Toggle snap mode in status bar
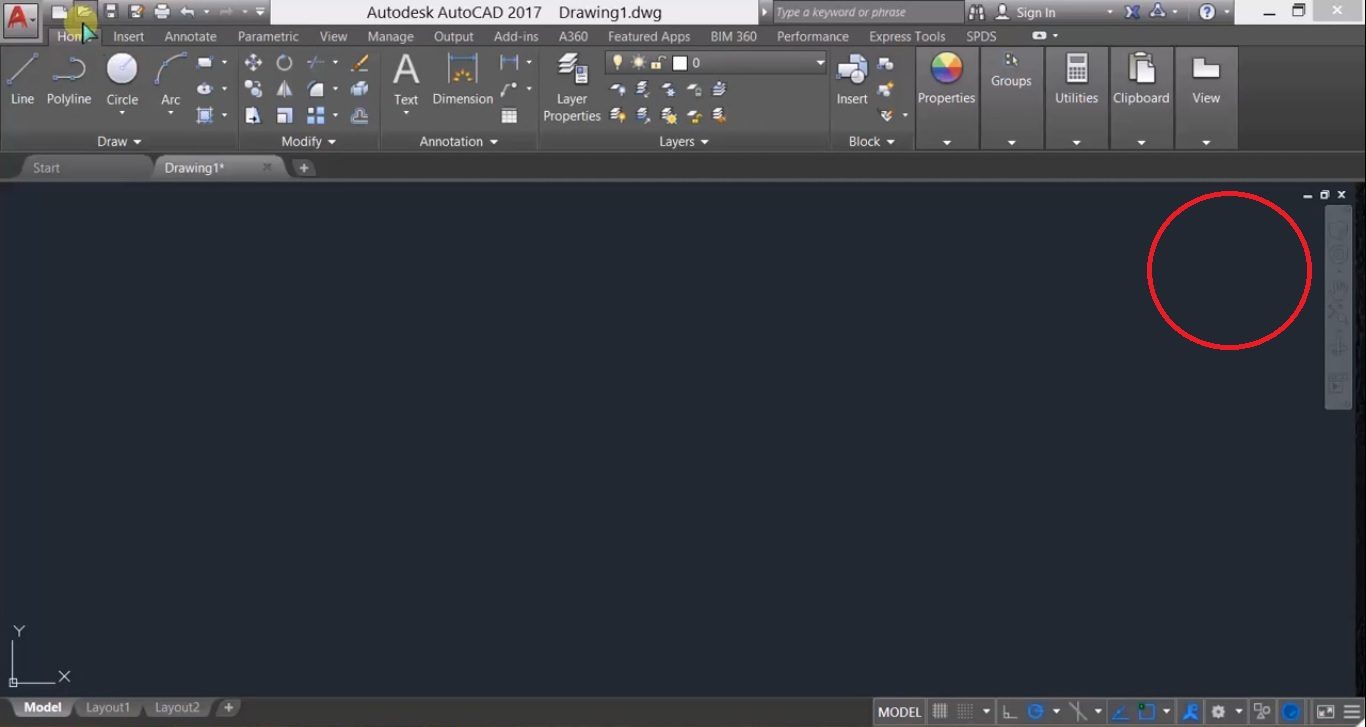 pyautogui.click(x=965, y=712)
